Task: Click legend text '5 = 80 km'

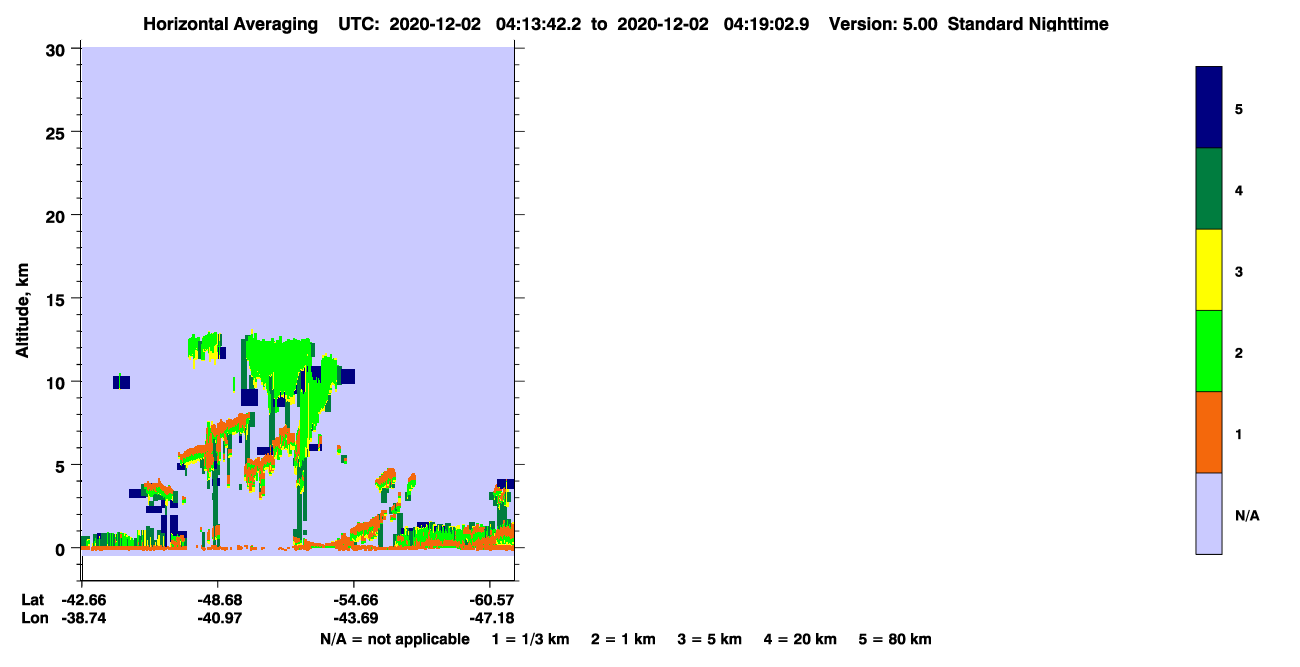Action: tap(895, 639)
